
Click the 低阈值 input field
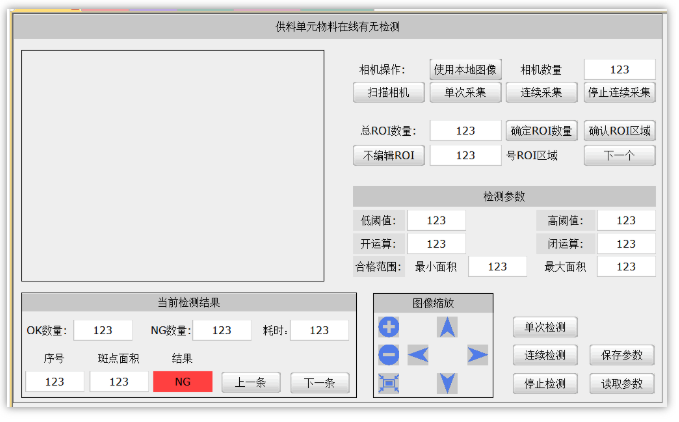click(436, 221)
